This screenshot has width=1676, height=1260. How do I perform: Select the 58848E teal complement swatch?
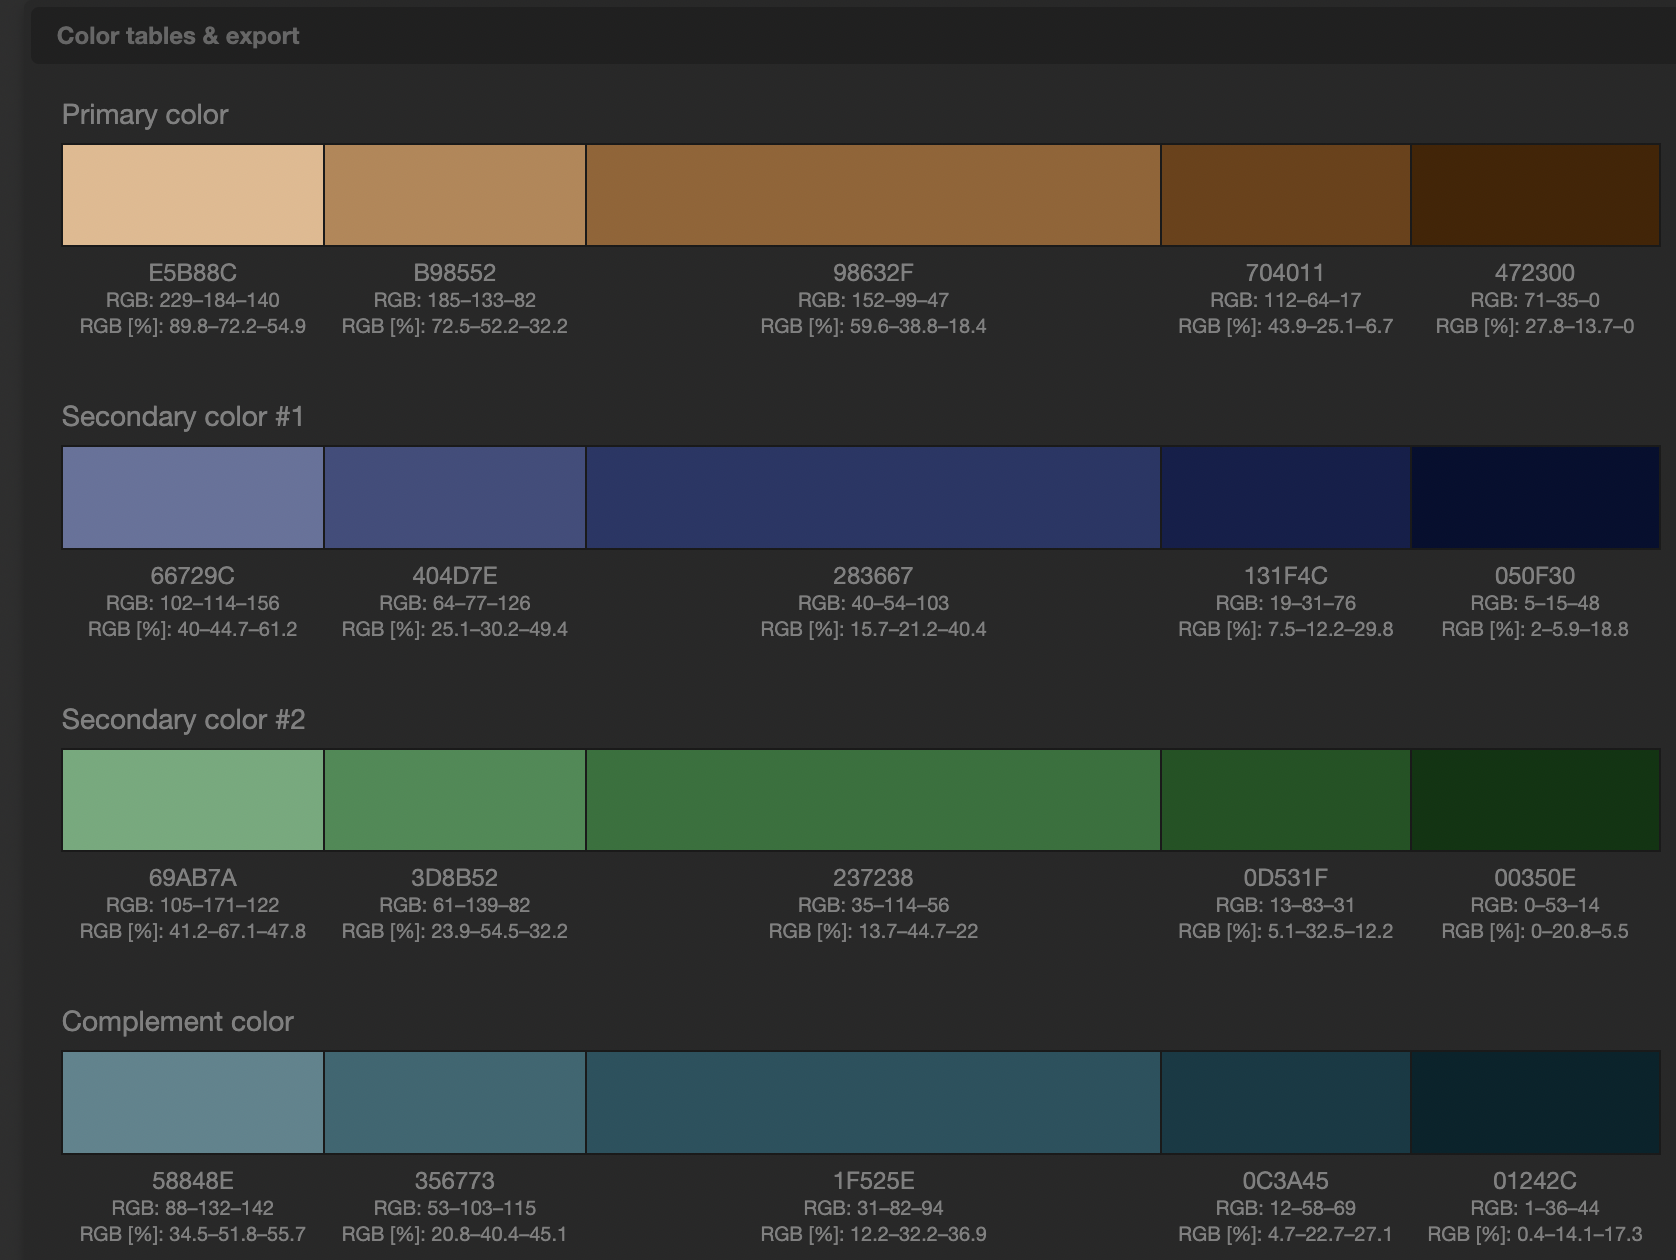tap(192, 1102)
